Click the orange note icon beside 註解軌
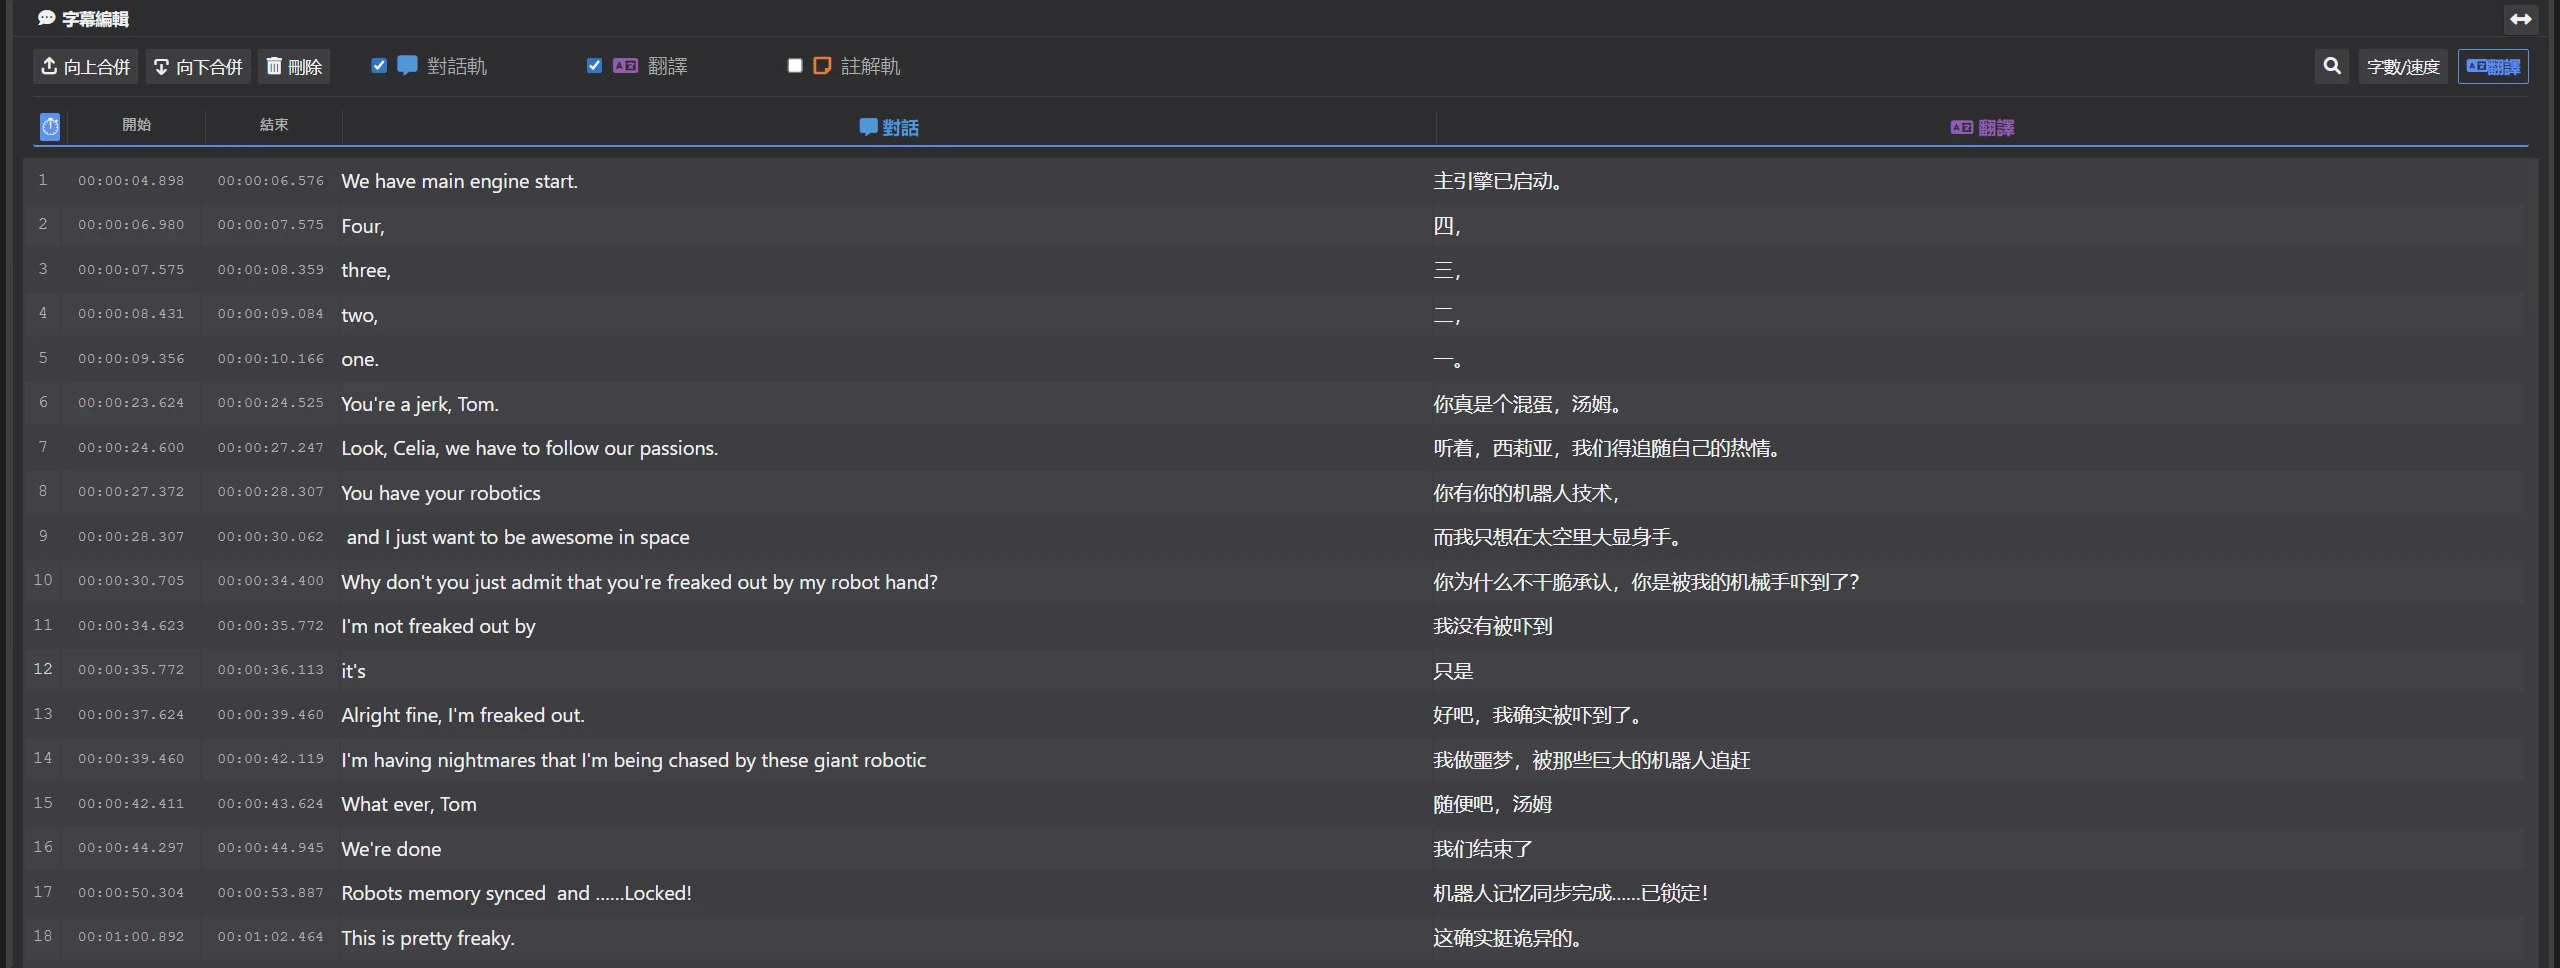 tap(822, 66)
